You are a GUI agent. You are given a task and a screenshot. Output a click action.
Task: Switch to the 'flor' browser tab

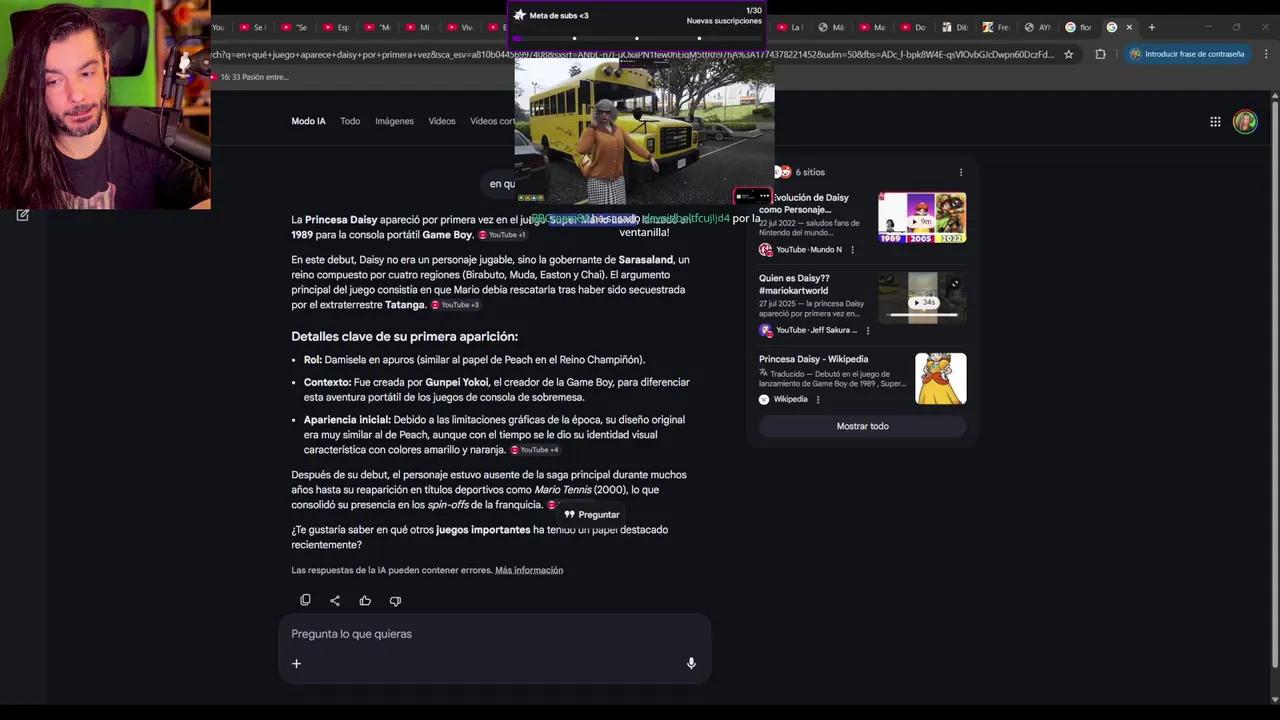[x=1079, y=27]
